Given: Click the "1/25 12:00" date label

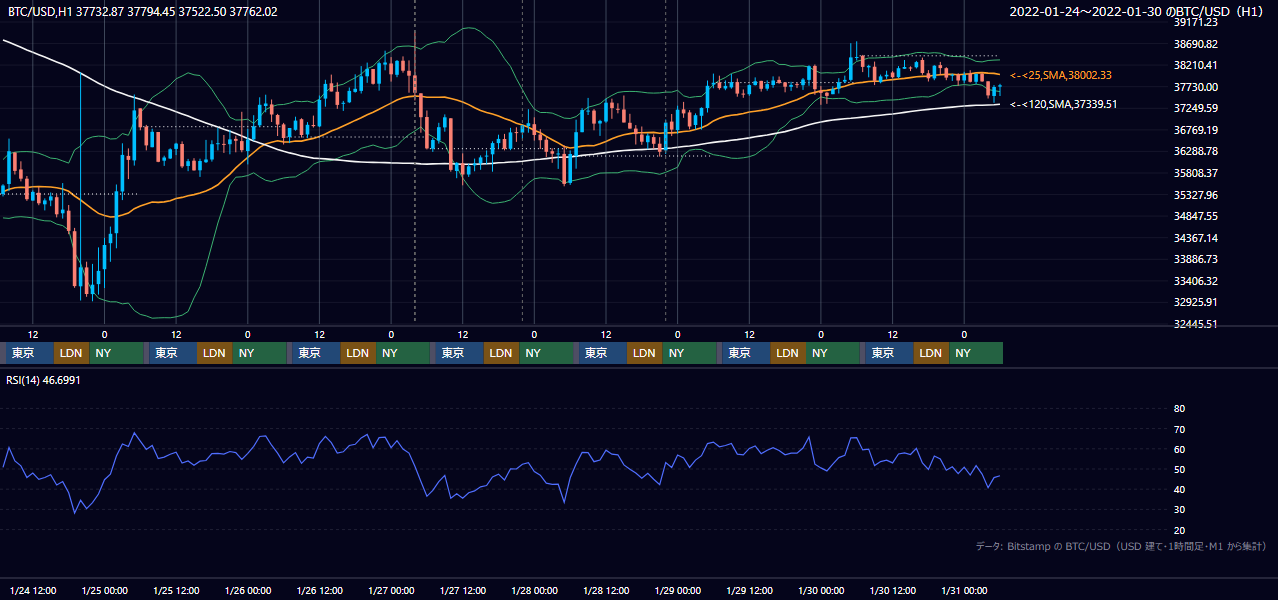Looking at the screenshot, I should tap(176, 590).
